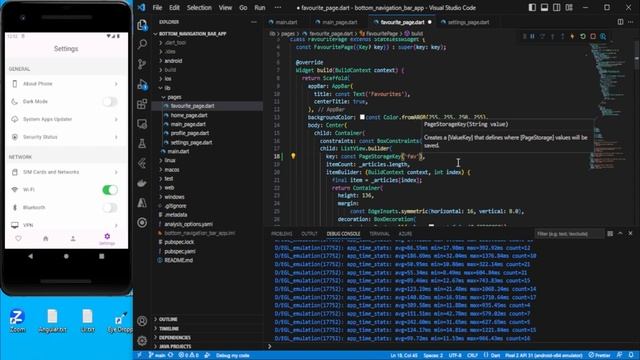Collapse the pages folder in explorer
The height and width of the screenshot is (360, 640).
click(174, 97)
